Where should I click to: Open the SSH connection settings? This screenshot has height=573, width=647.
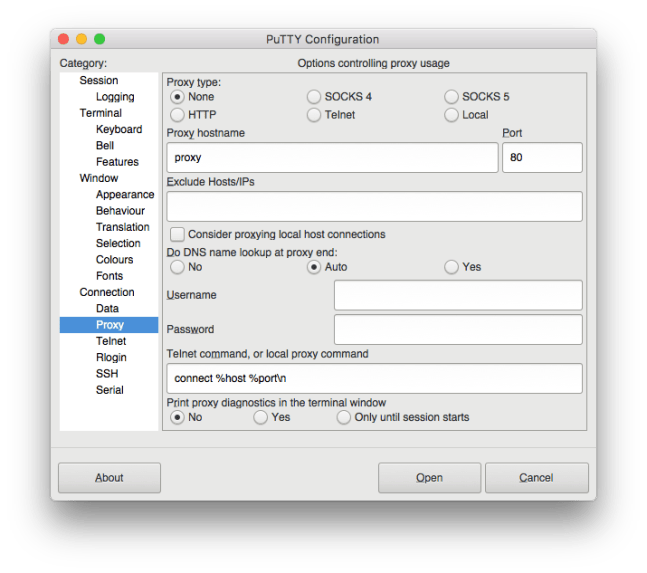pyautogui.click(x=107, y=373)
